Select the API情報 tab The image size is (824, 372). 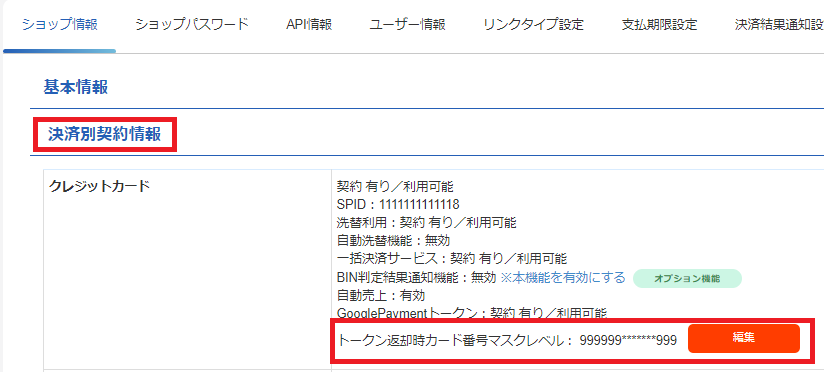tap(309, 25)
